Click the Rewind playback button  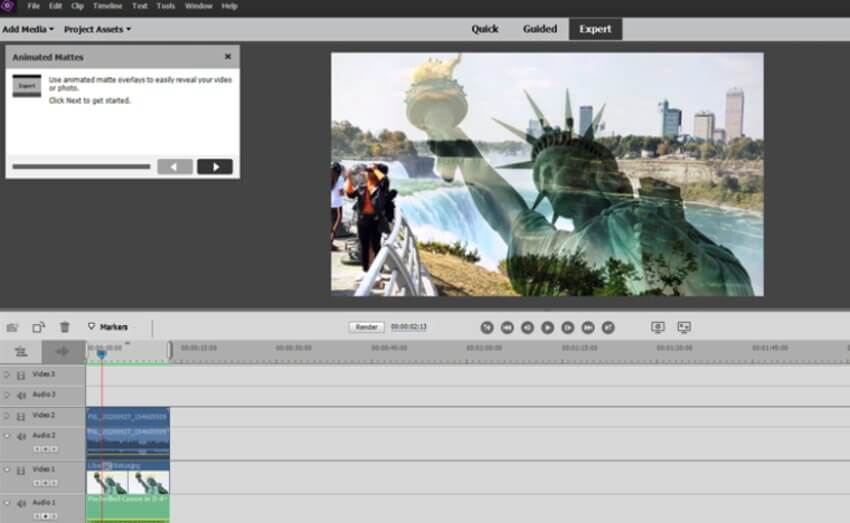point(507,327)
